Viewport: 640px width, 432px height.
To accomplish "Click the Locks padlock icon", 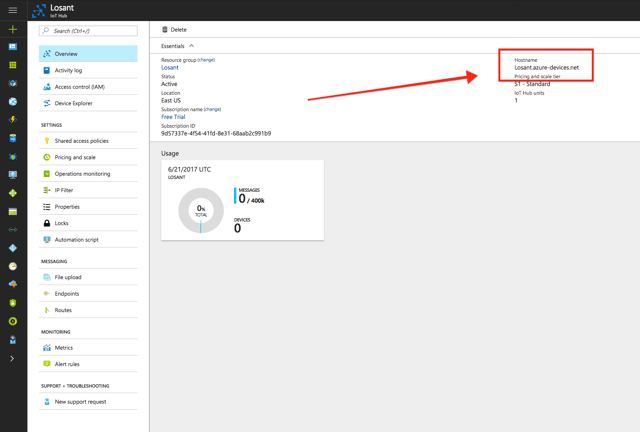I will (47, 223).
